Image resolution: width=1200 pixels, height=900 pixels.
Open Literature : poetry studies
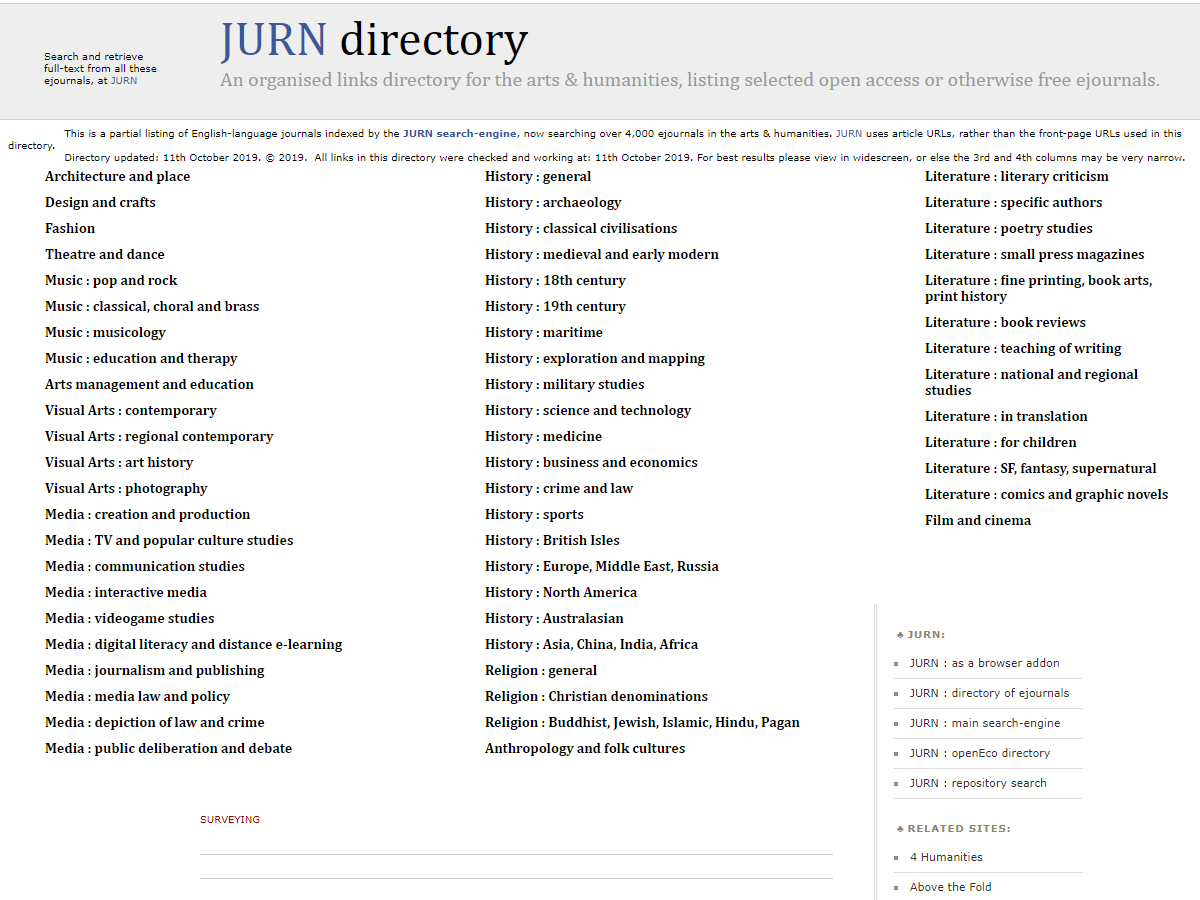coord(1009,228)
